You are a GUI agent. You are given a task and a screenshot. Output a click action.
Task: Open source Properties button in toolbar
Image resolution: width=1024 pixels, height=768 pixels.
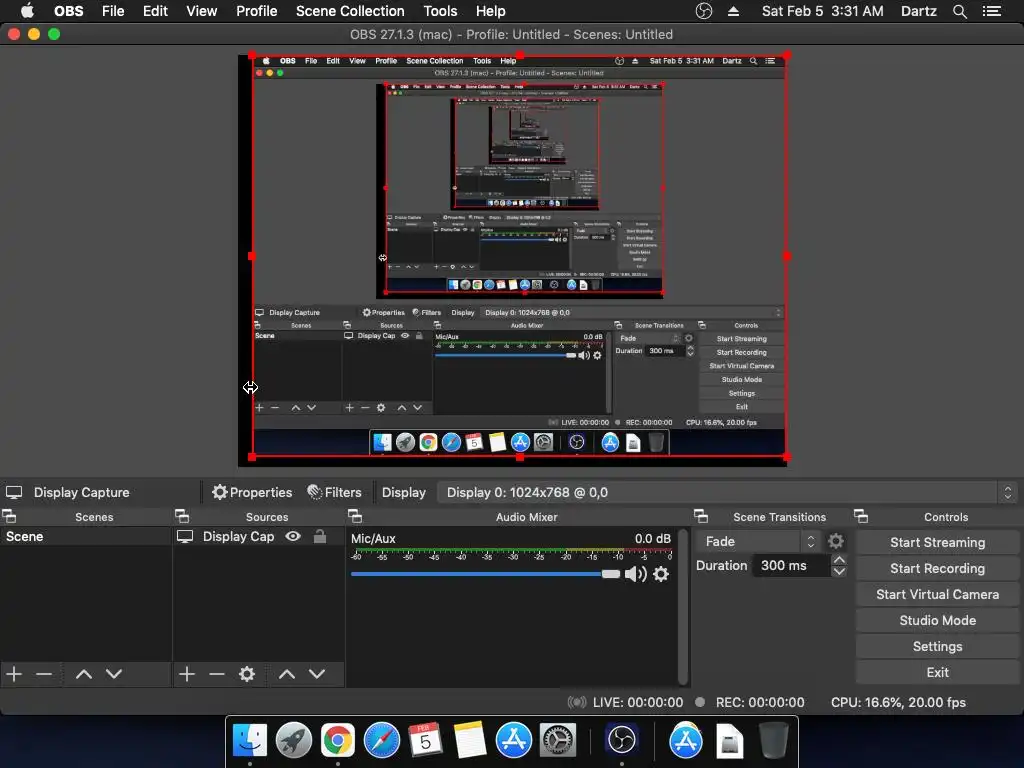click(x=252, y=492)
